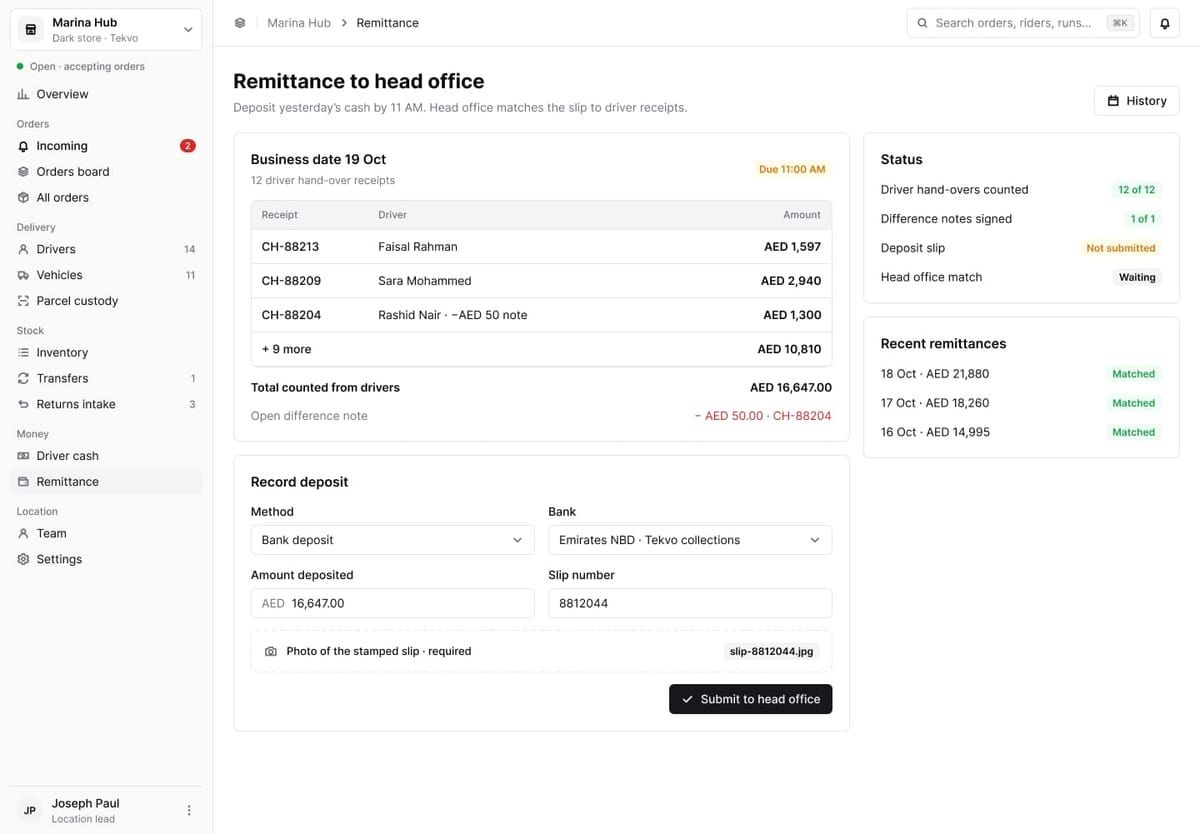Viewport: 1200px width, 834px height.
Task: Expand the + 9 more receipts row
Action: [x=541, y=349]
